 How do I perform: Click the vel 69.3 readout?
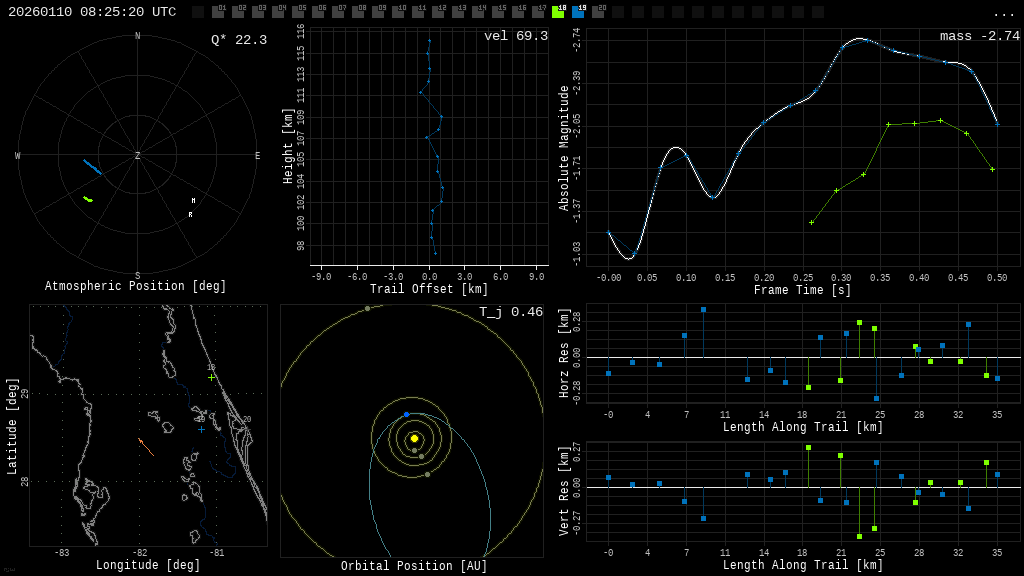point(516,36)
